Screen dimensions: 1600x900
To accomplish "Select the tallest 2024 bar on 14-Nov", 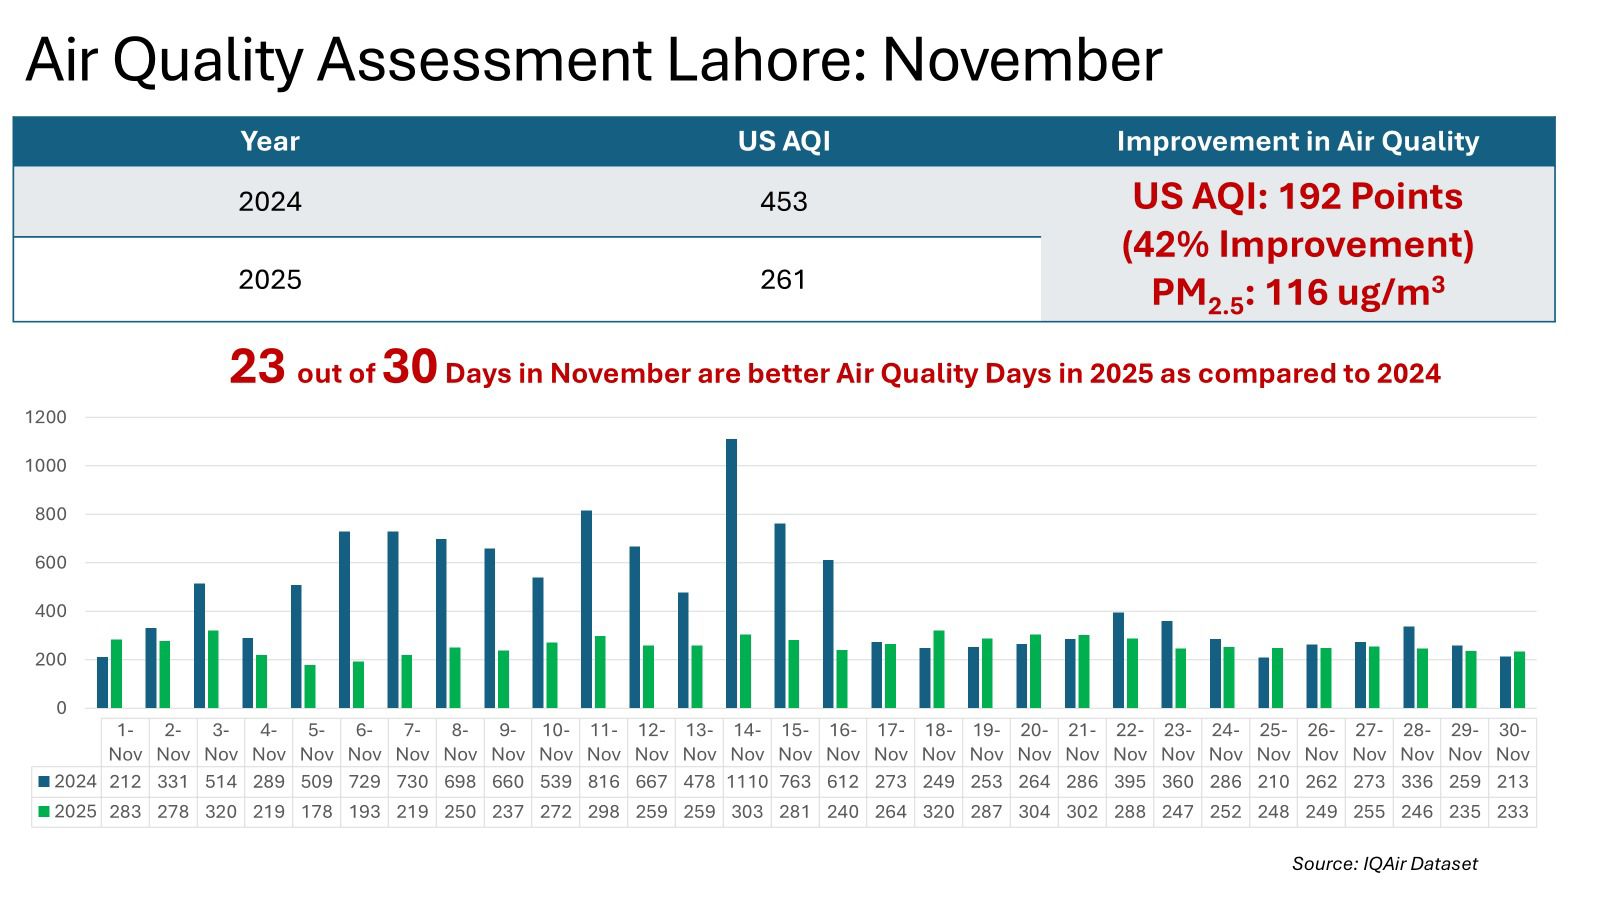I will coord(732,573).
